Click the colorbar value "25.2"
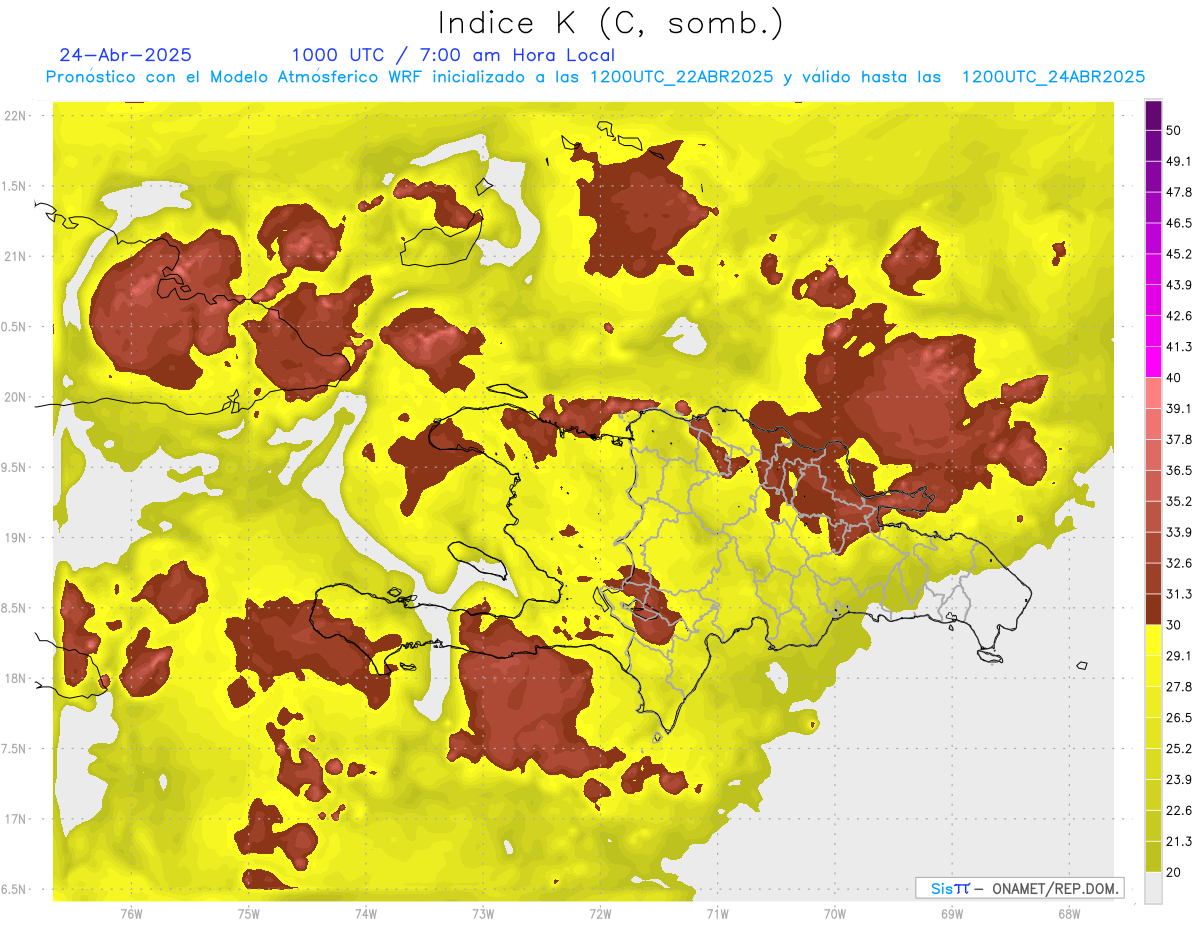This screenshot has height=927, width=1200. point(1178,749)
